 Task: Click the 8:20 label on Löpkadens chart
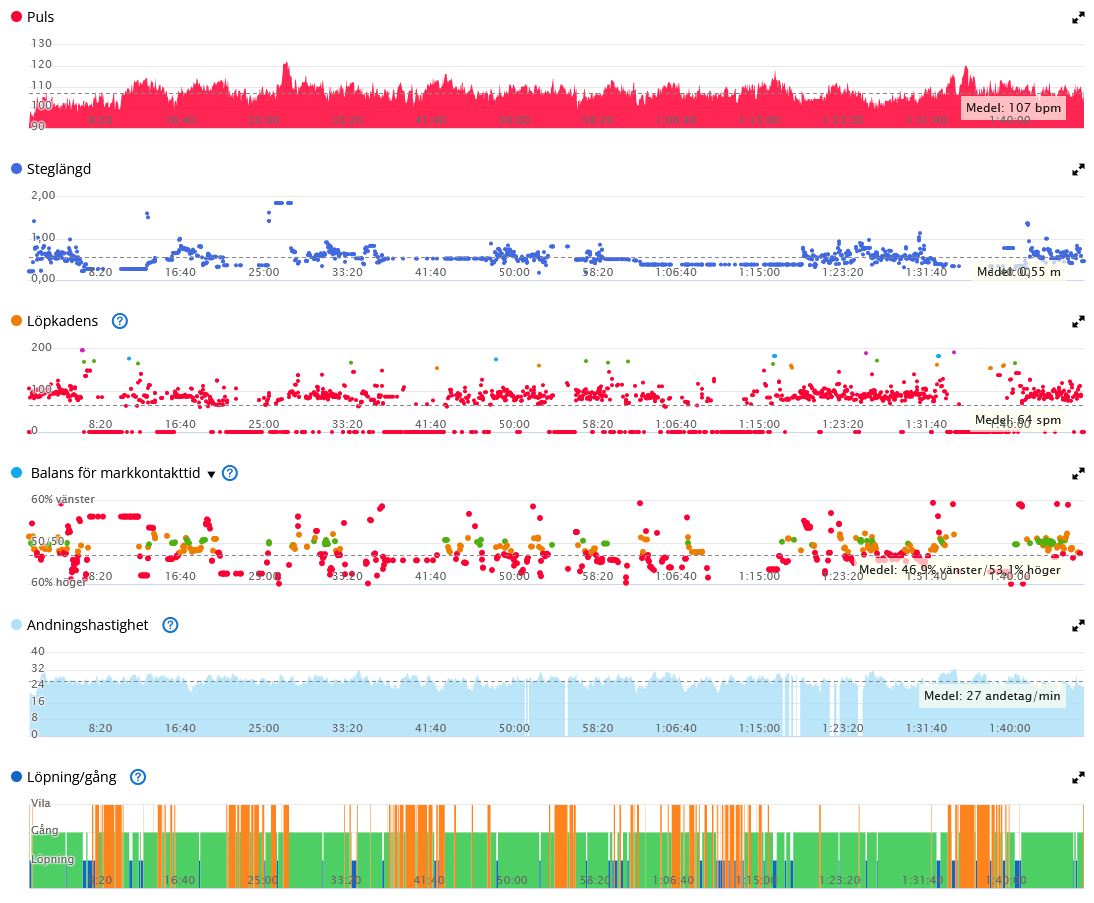pos(100,424)
